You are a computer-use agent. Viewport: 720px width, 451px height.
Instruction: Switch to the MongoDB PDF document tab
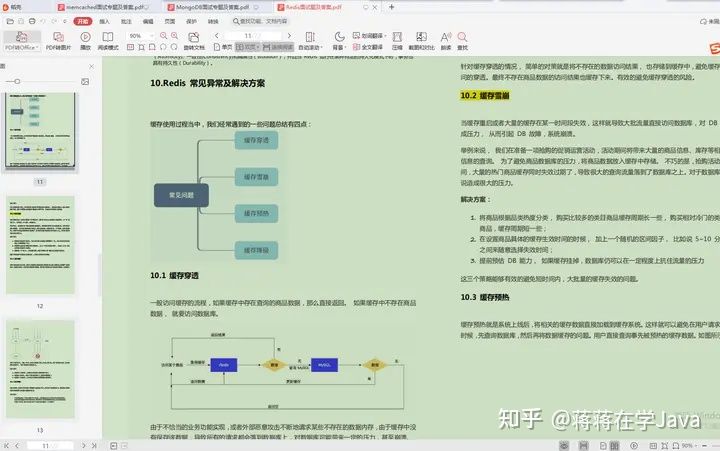[x=213, y=7]
